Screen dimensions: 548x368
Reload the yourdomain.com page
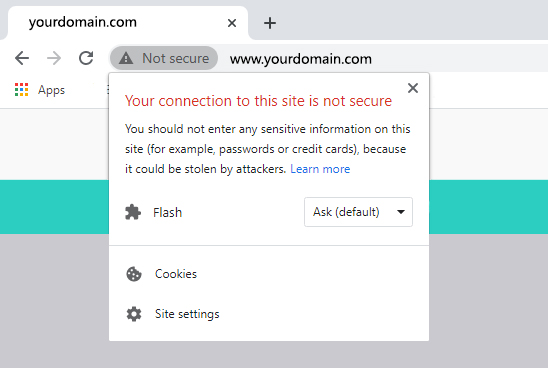[x=86, y=58]
